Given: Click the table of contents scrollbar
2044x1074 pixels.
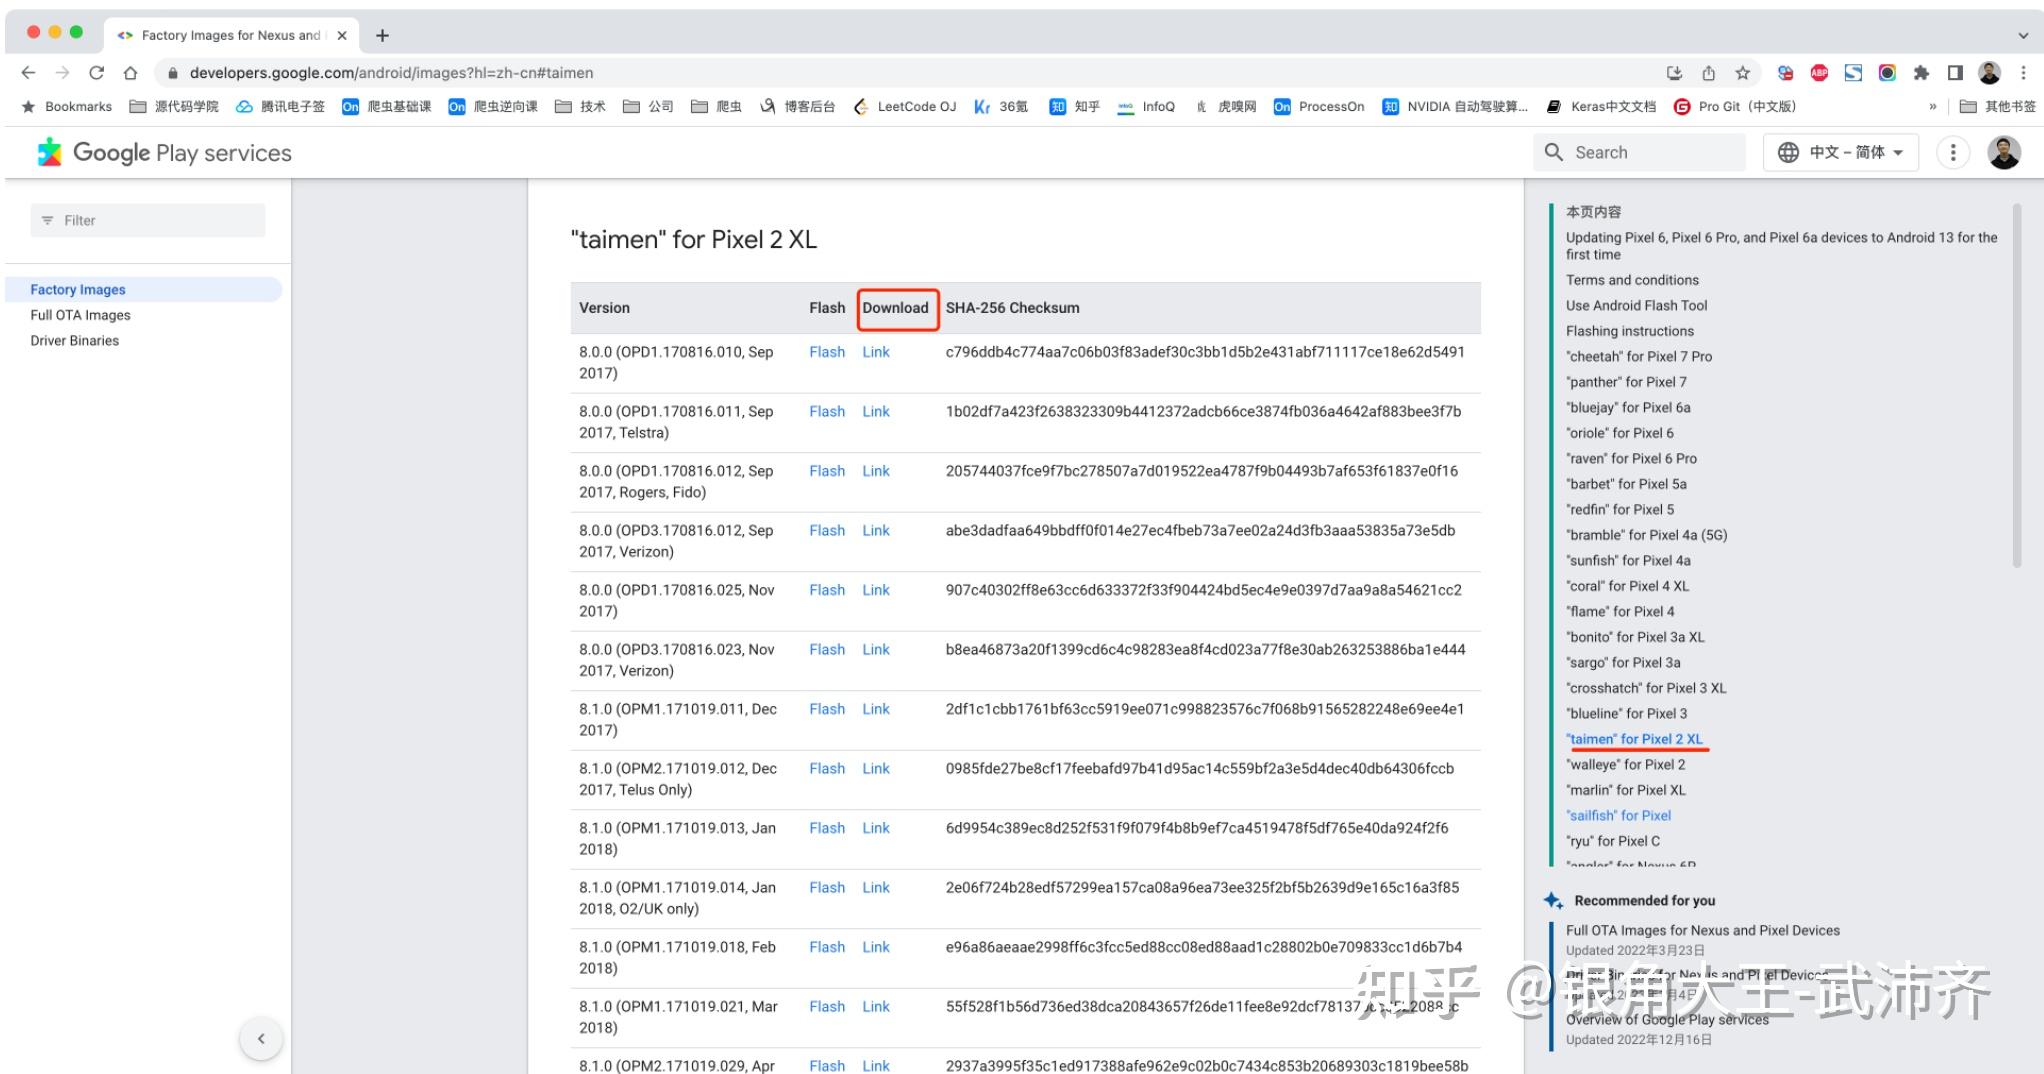Looking at the screenshot, I should click(2017, 385).
